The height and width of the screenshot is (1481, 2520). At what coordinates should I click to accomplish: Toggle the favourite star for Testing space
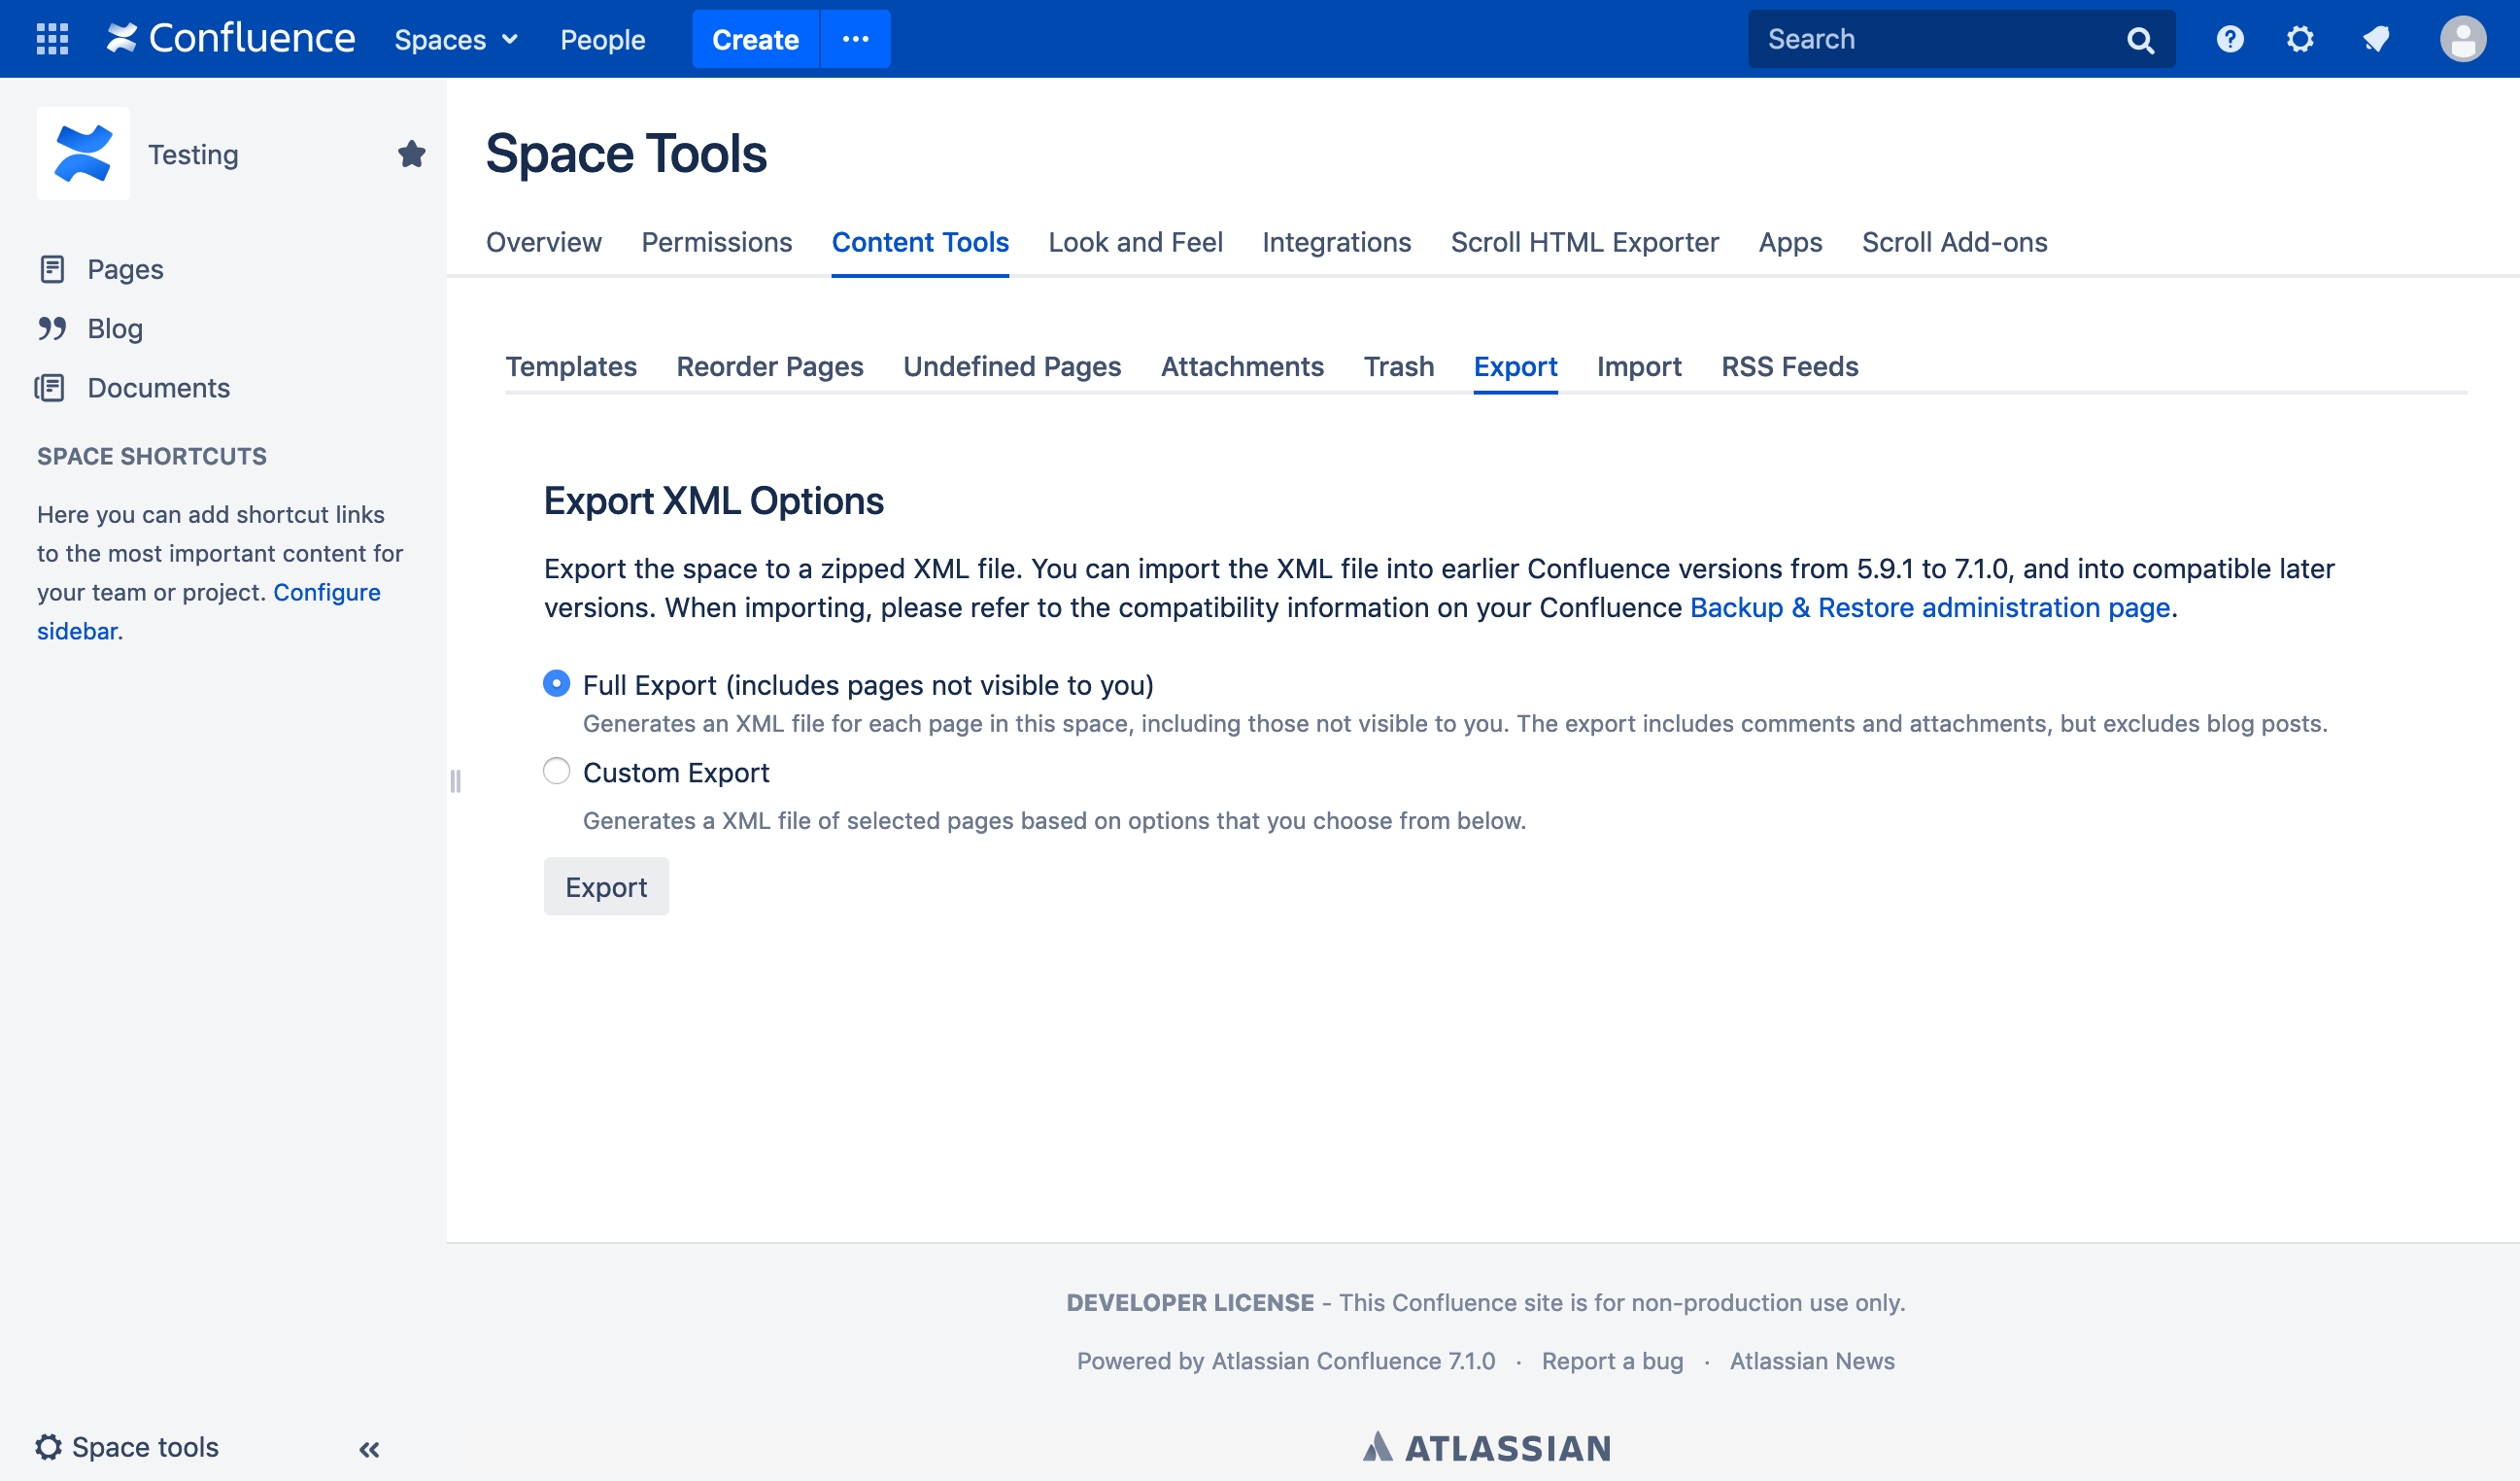(x=411, y=154)
